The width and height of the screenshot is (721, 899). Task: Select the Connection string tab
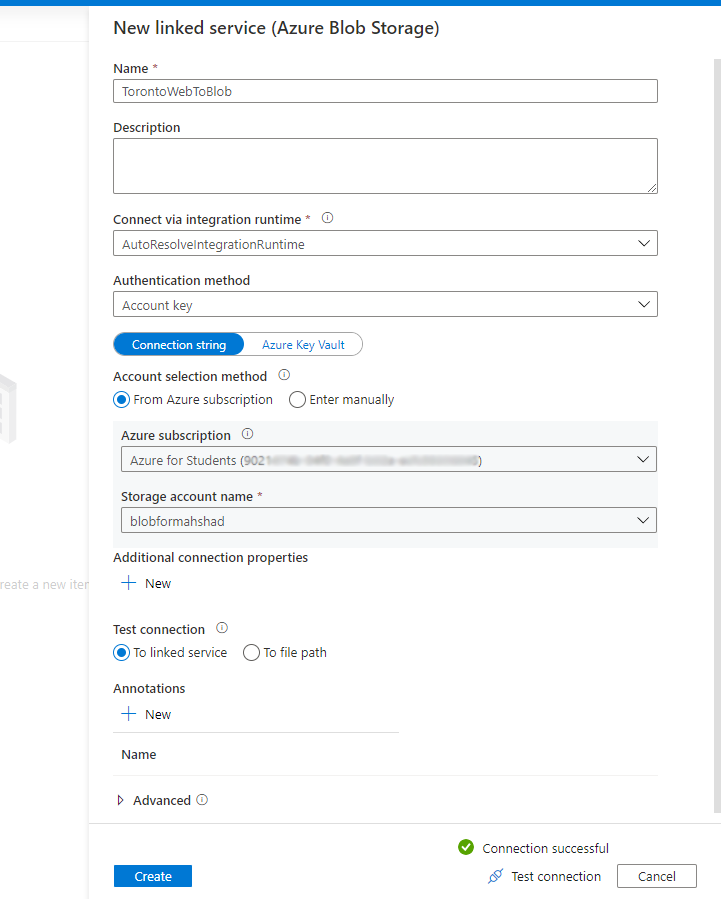coord(179,345)
